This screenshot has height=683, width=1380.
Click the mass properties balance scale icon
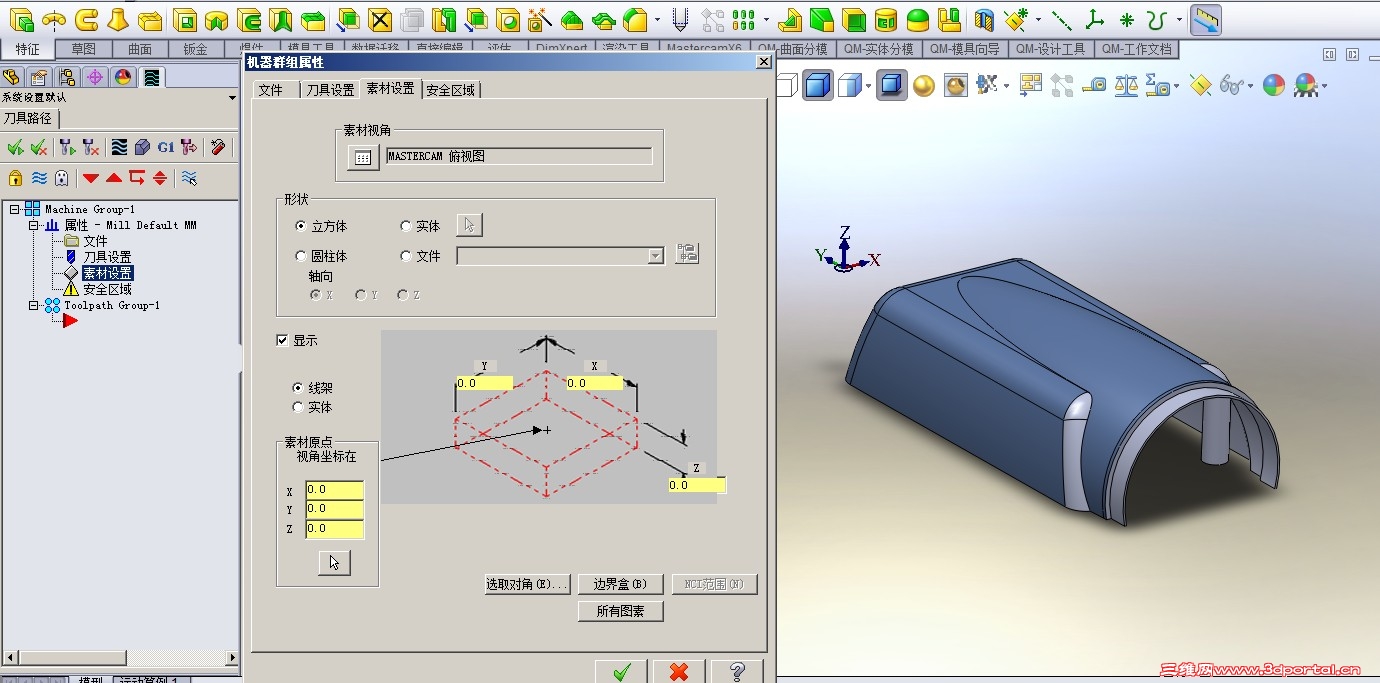[x=1126, y=86]
